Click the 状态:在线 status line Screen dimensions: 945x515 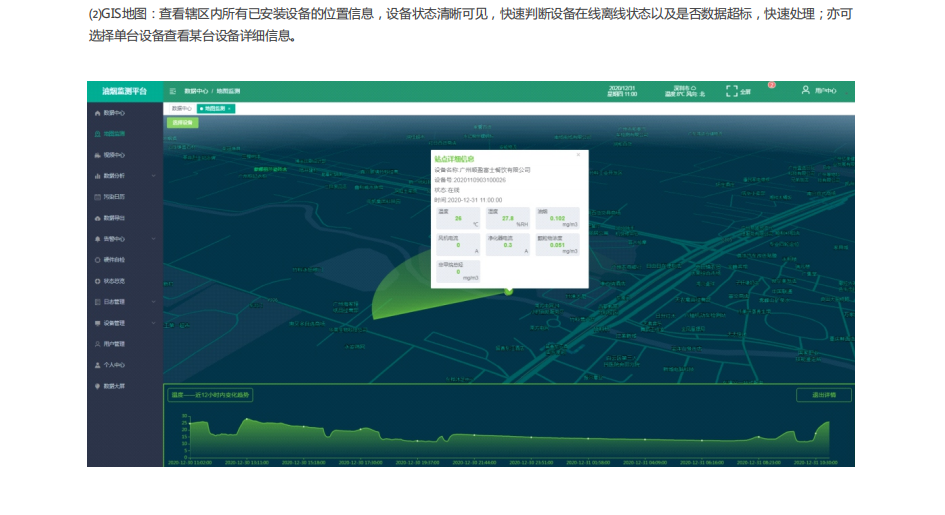point(447,190)
